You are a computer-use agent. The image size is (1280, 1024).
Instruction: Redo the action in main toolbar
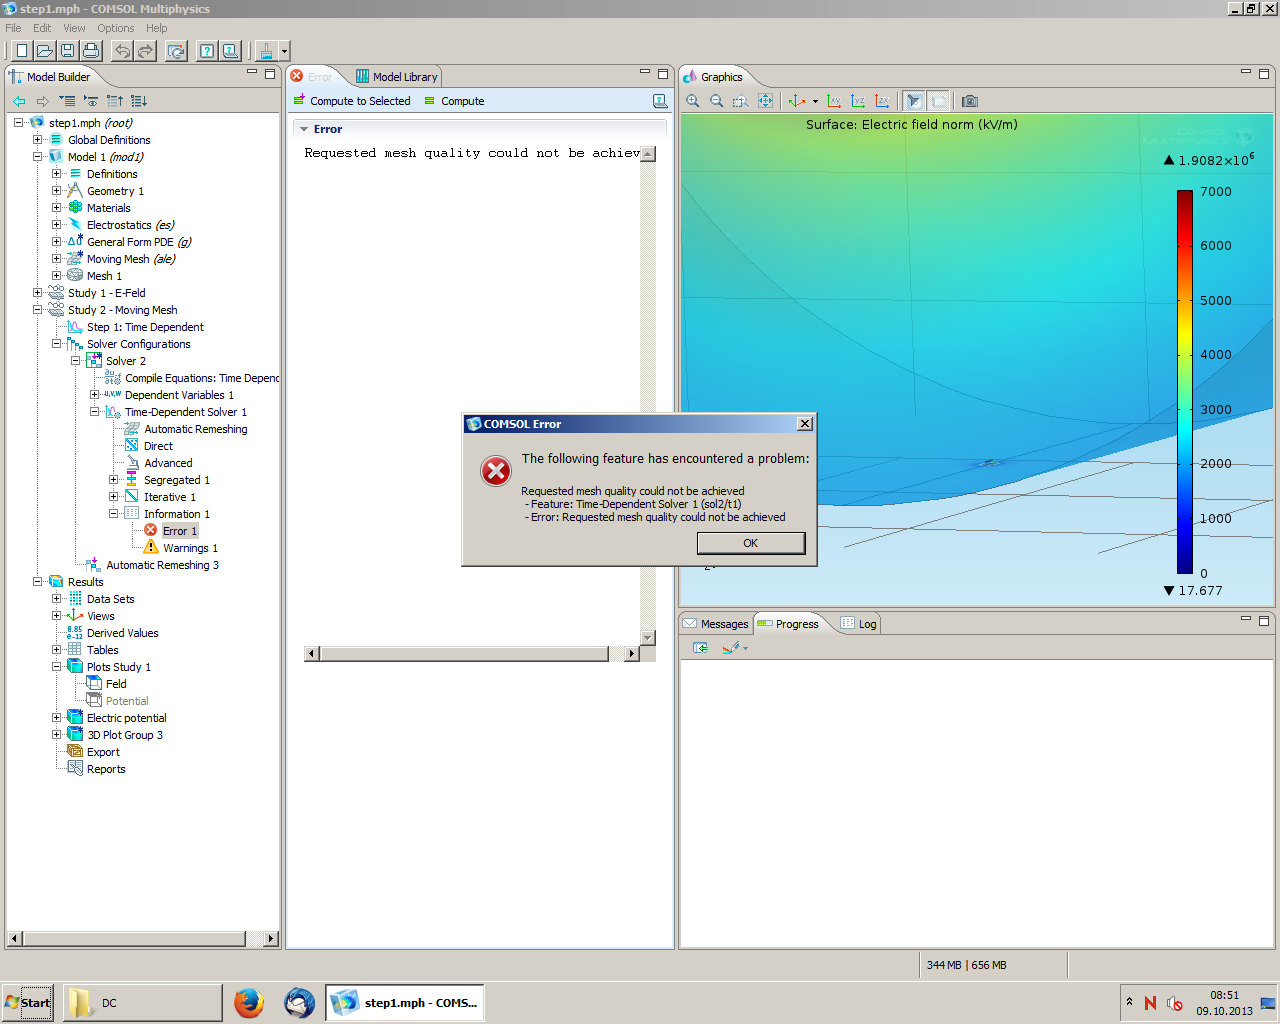(146, 51)
